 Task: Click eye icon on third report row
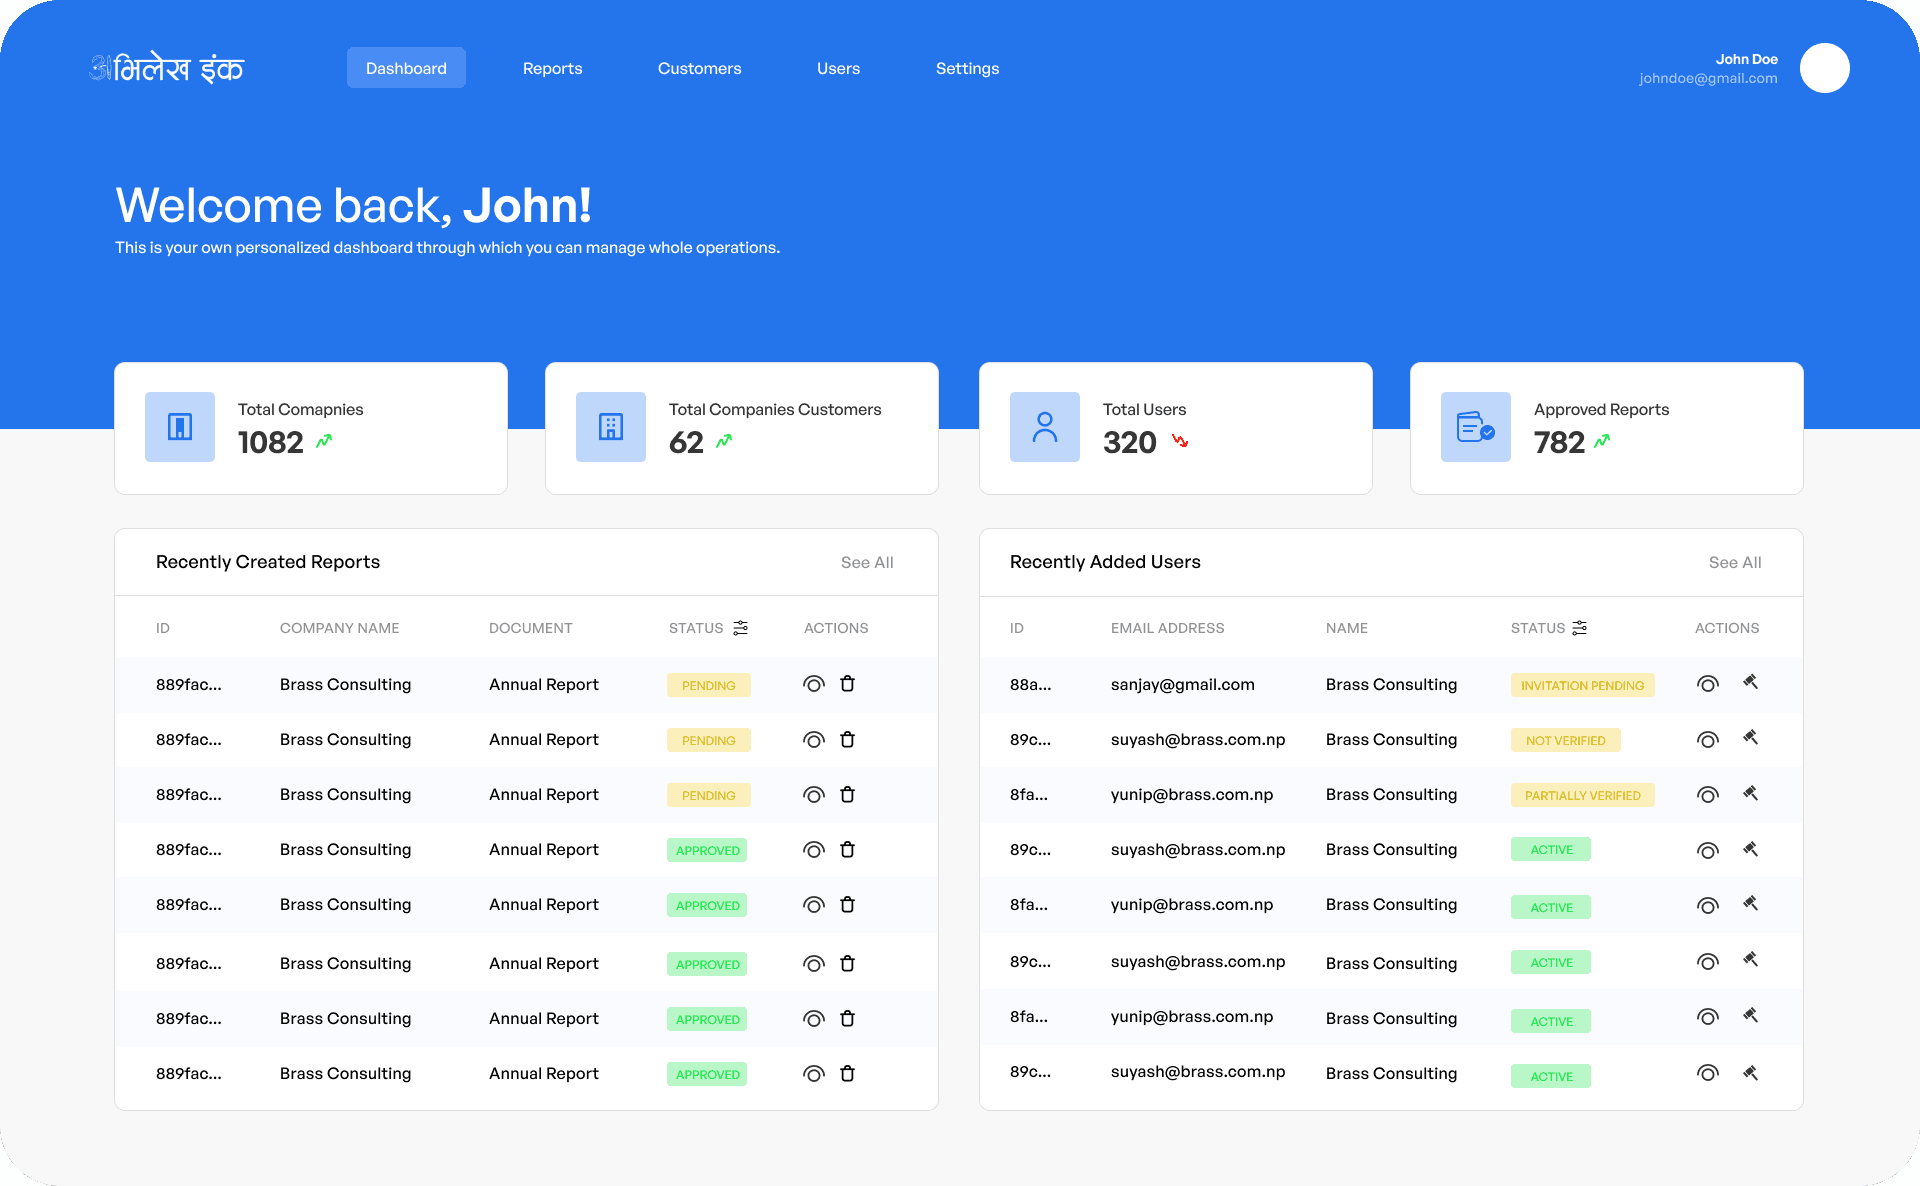tap(812, 794)
